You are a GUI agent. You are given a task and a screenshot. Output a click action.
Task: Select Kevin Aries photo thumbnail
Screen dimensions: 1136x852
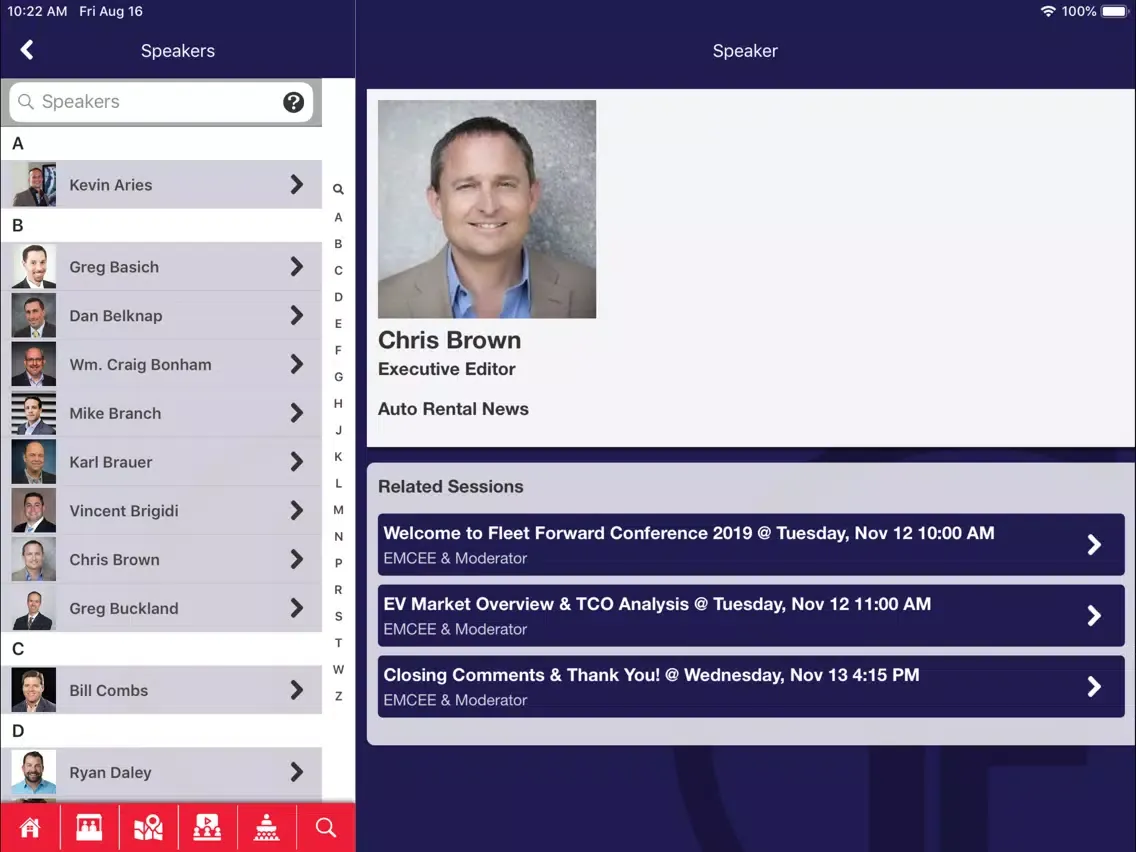33,184
